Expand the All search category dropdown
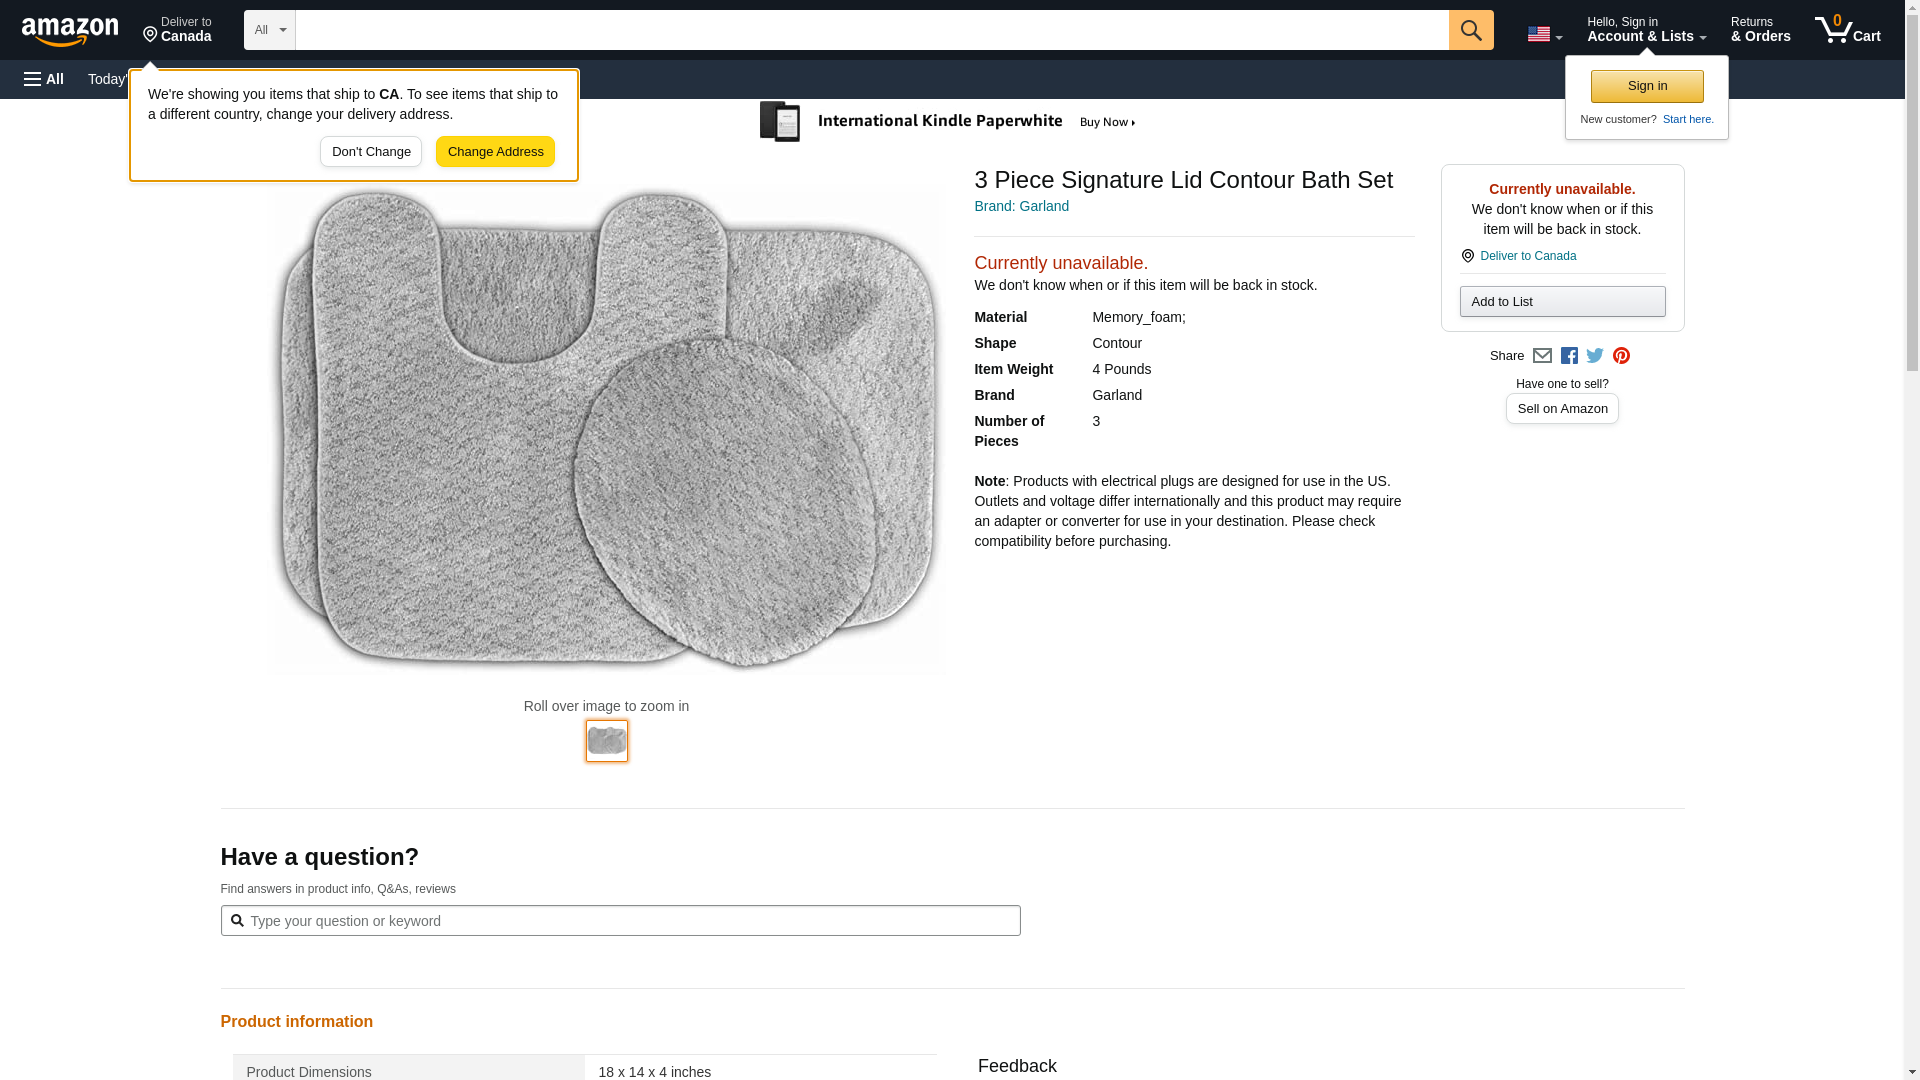Viewport: 1920px width, 1080px height. 269,30
